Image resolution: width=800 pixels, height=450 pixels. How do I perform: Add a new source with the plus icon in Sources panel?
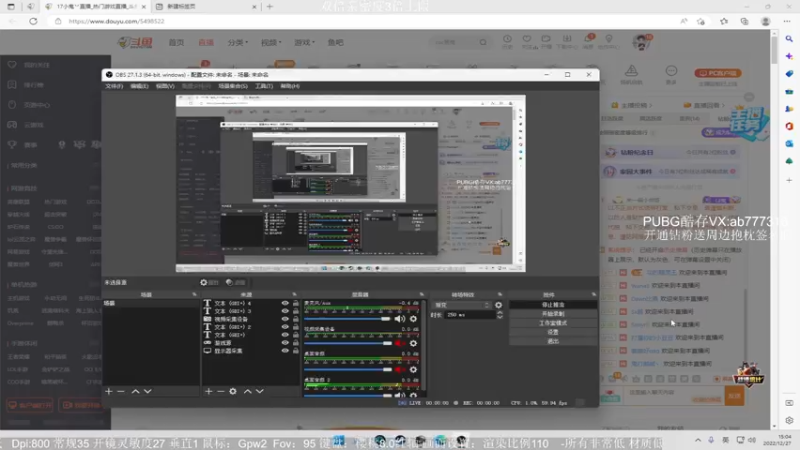(208, 391)
